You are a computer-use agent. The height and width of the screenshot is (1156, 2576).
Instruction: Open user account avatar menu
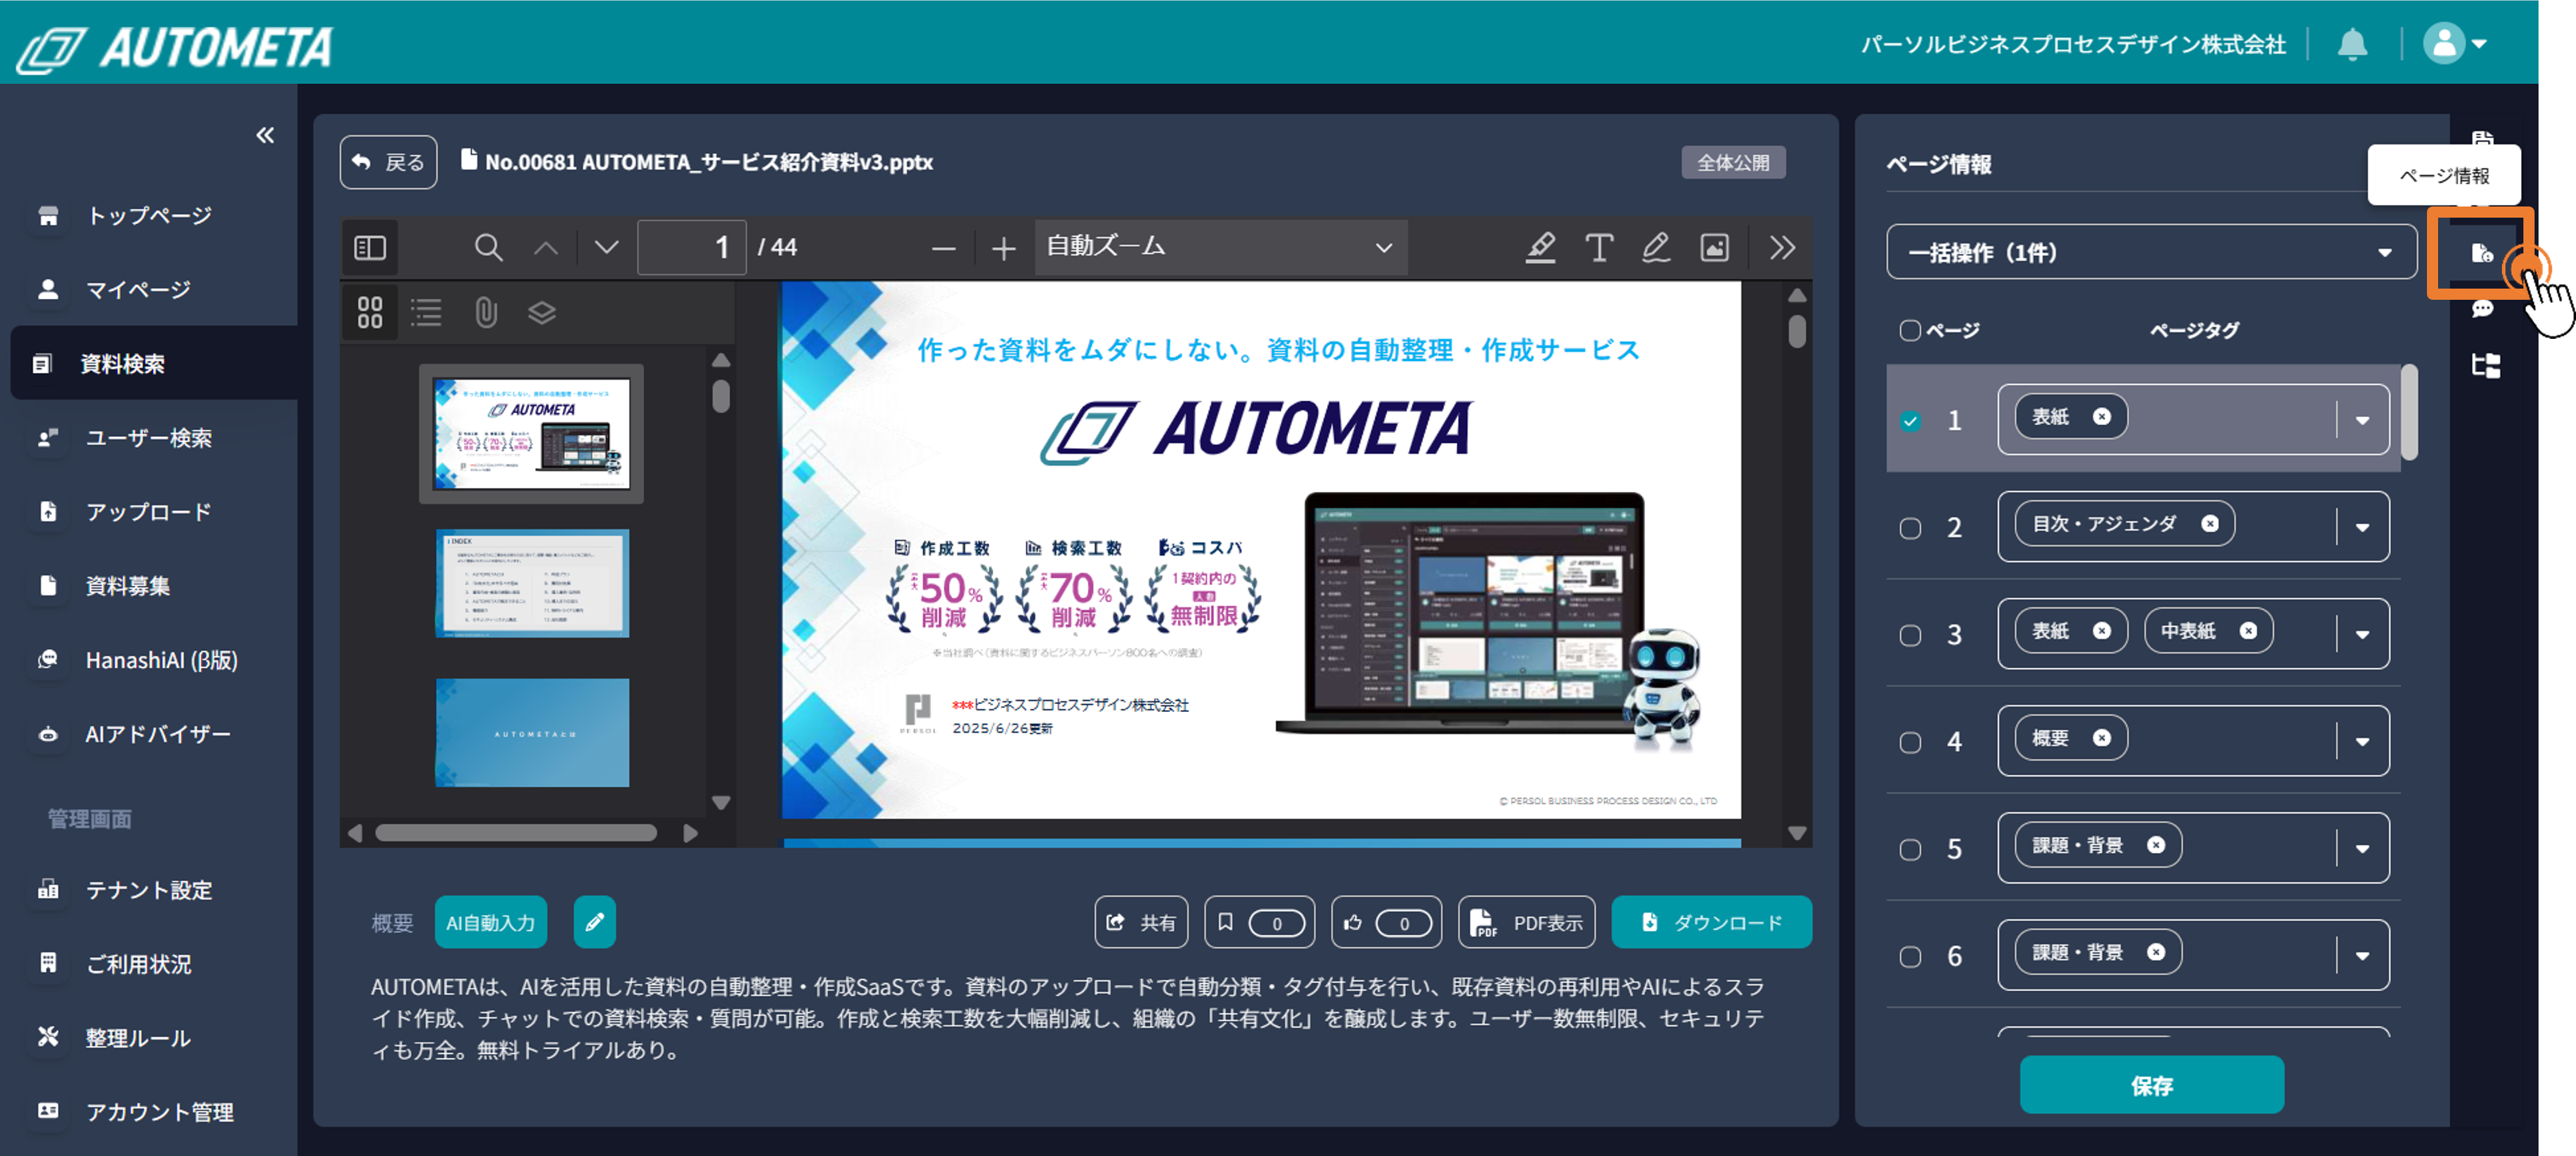click(2454, 44)
